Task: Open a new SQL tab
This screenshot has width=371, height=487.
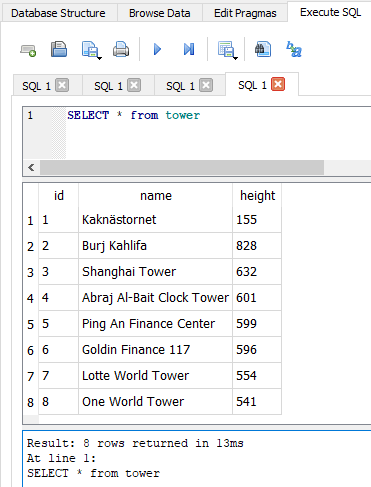Action: point(28,50)
